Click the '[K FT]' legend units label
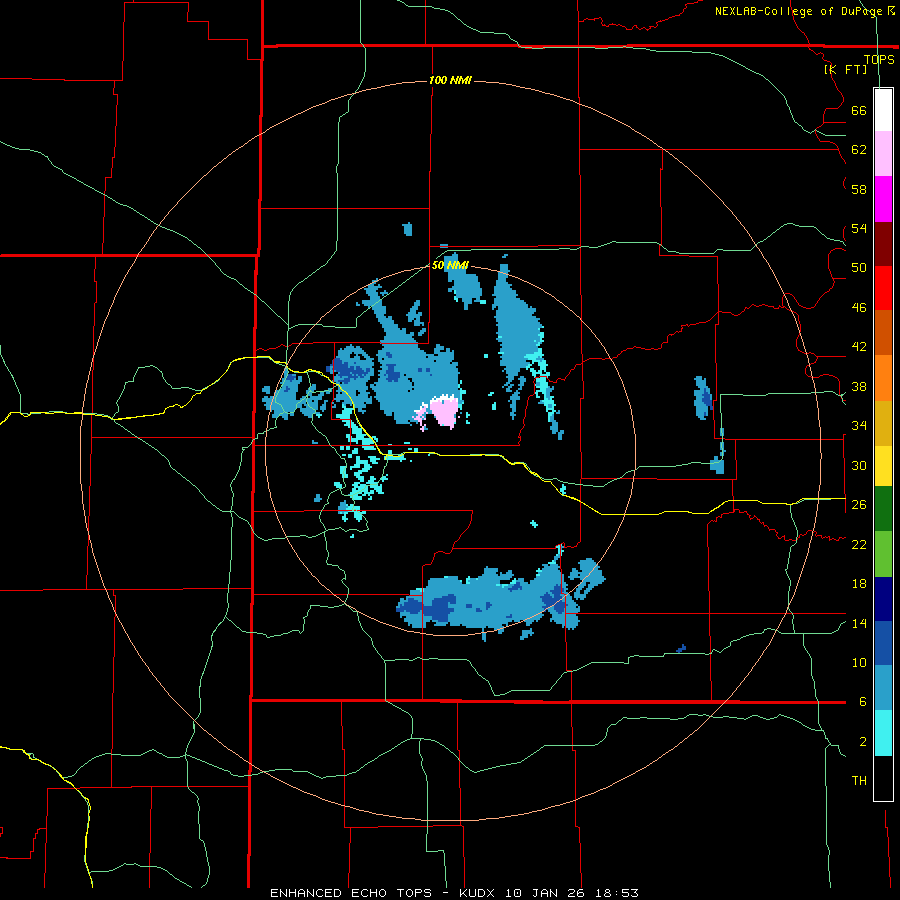This screenshot has height=900, width=900. [845, 69]
